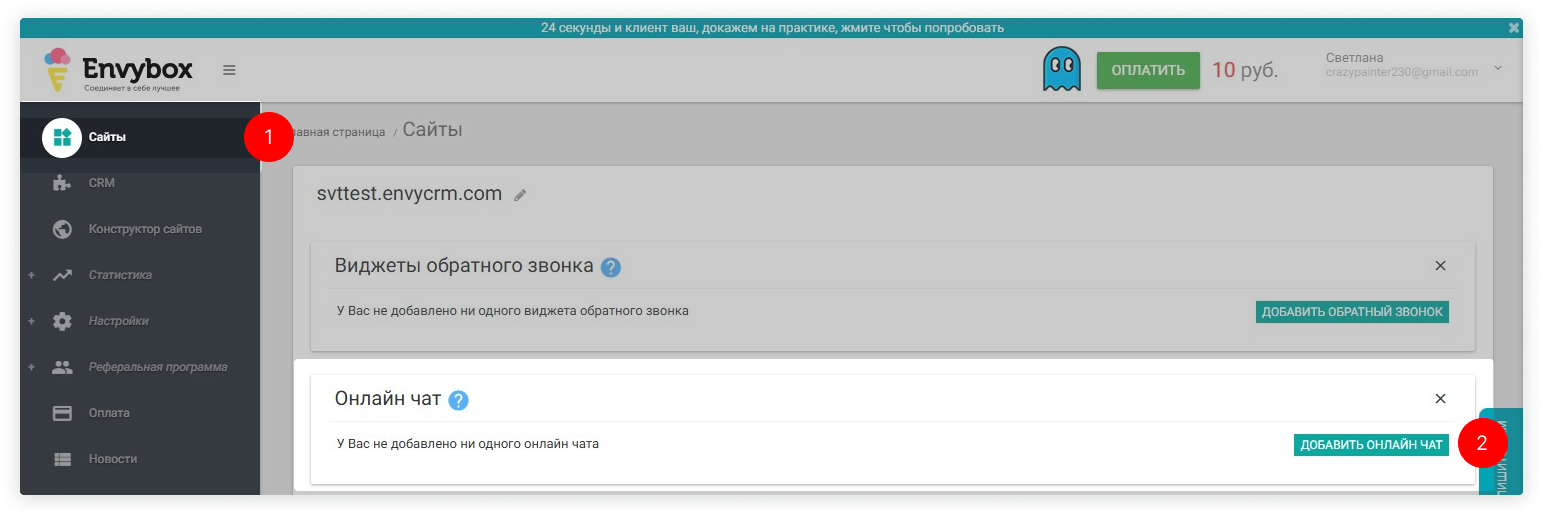1543x517 pixels.
Task: Click the Реферальная программа people icon
Action: click(x=62, y=367)
